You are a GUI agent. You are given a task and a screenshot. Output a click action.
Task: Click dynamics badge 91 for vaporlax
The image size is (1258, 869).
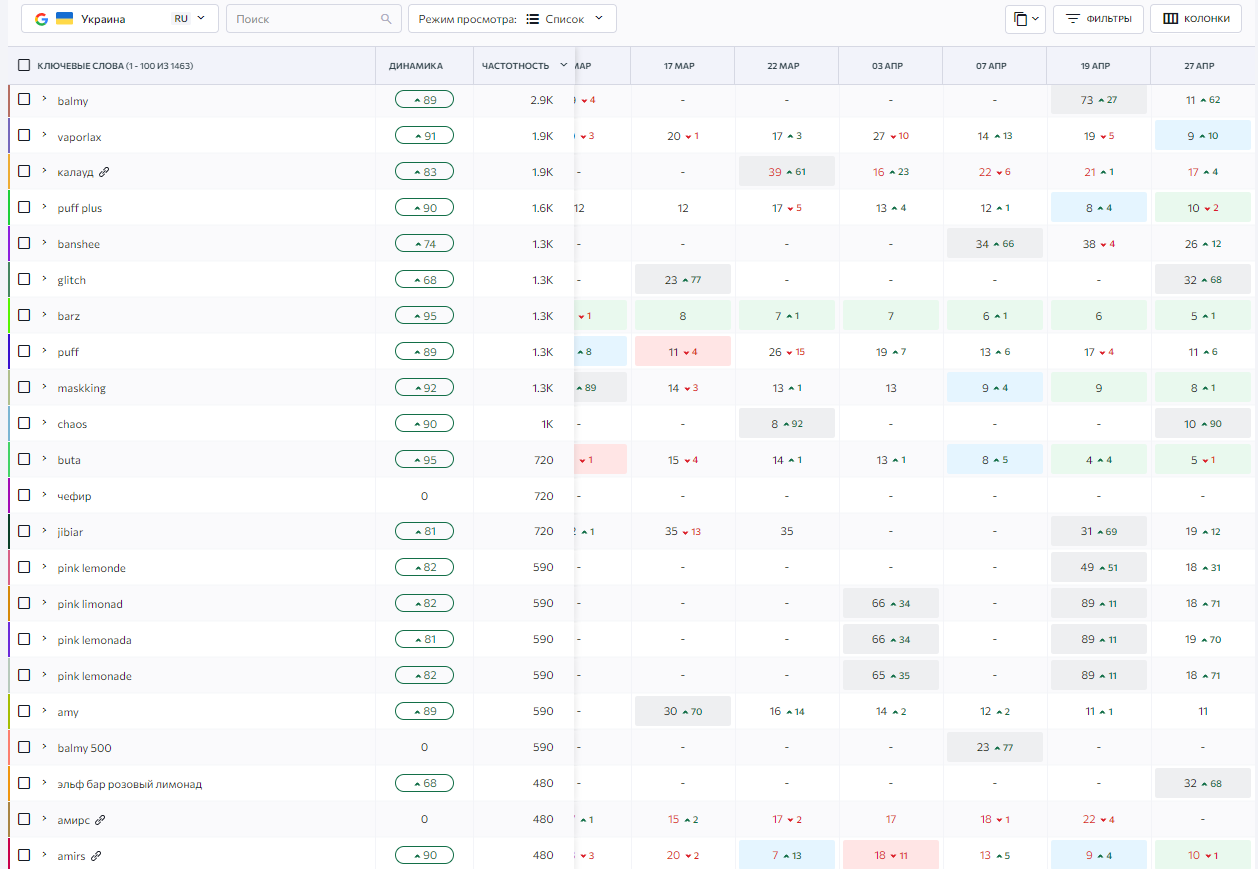click(x=424, y=136)
